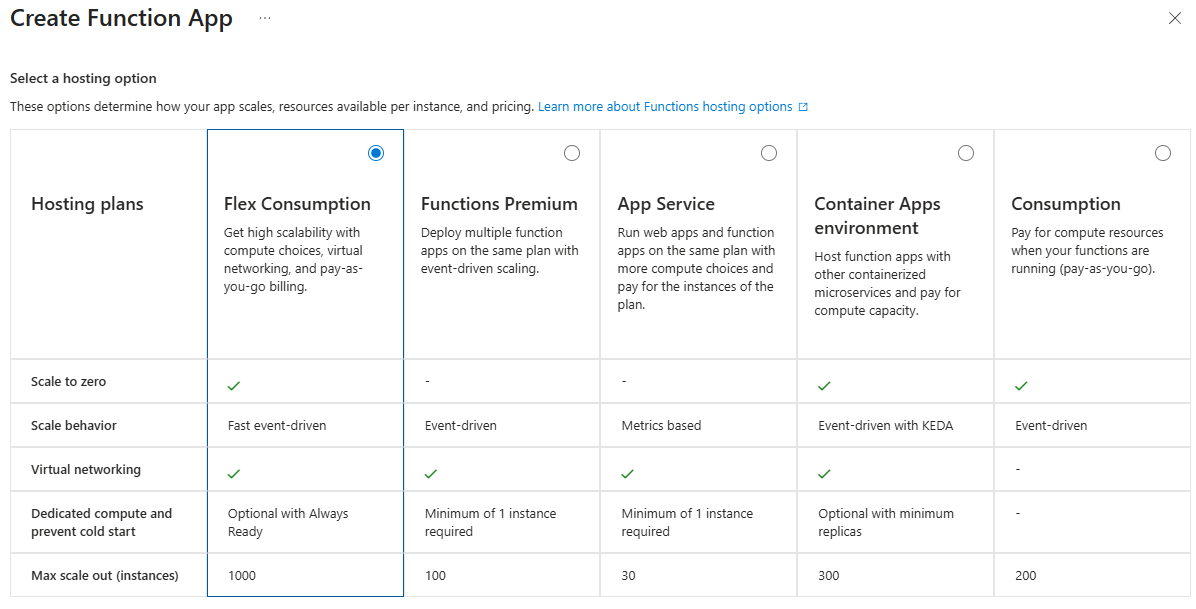This screenshot has height=609, width=1196.
Task: Select the Functions Premium radio button
Action: 572,153
